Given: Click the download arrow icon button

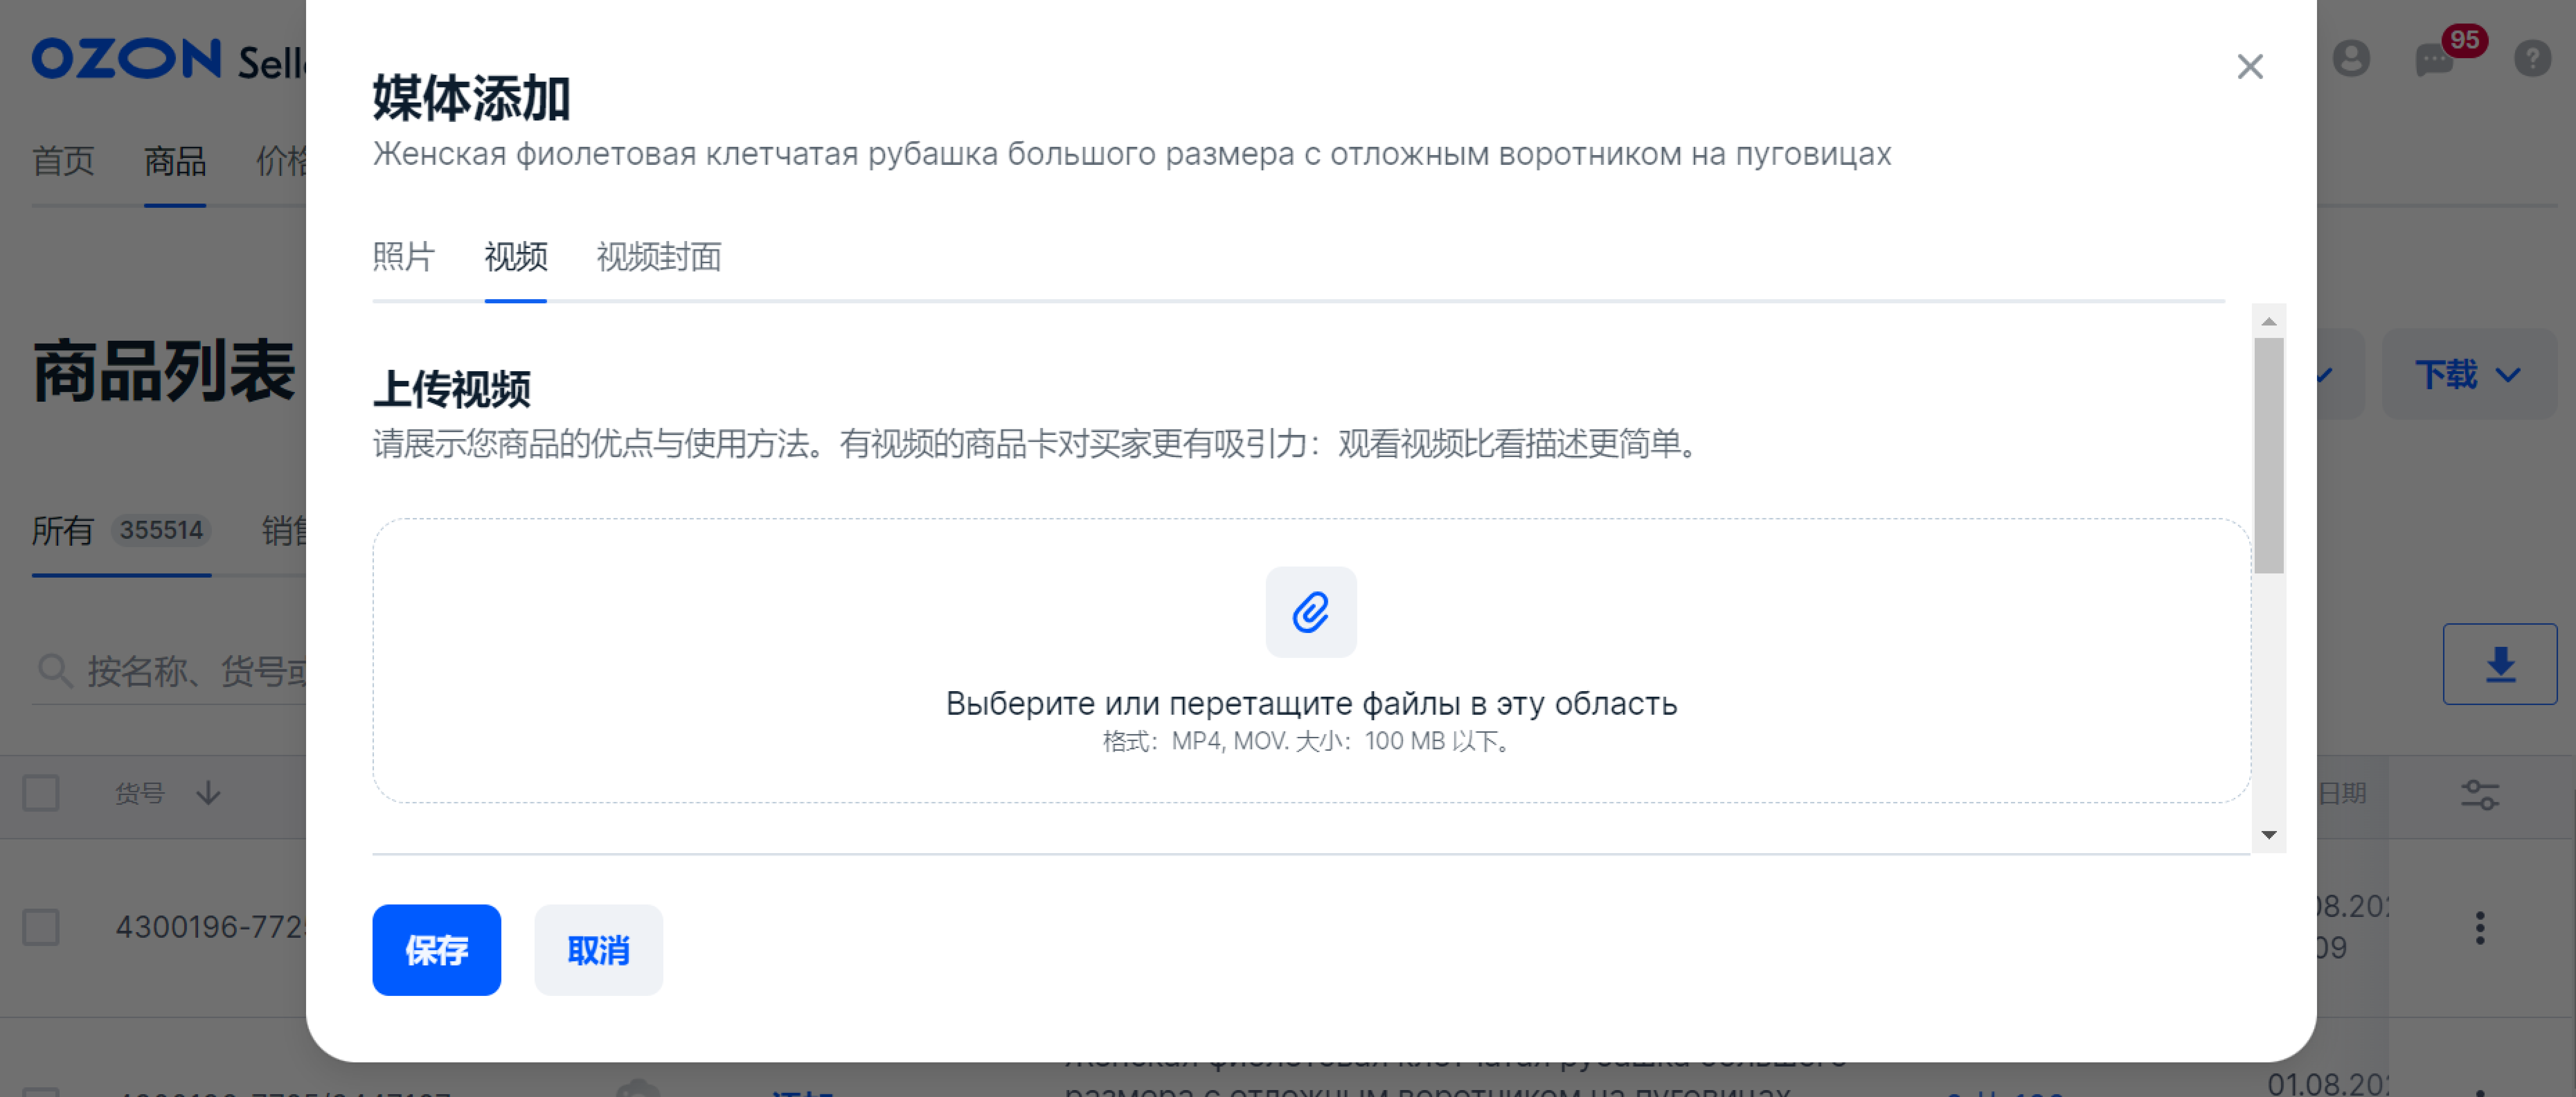Looking at the screenshot, I should click(x=2499, y=664).
